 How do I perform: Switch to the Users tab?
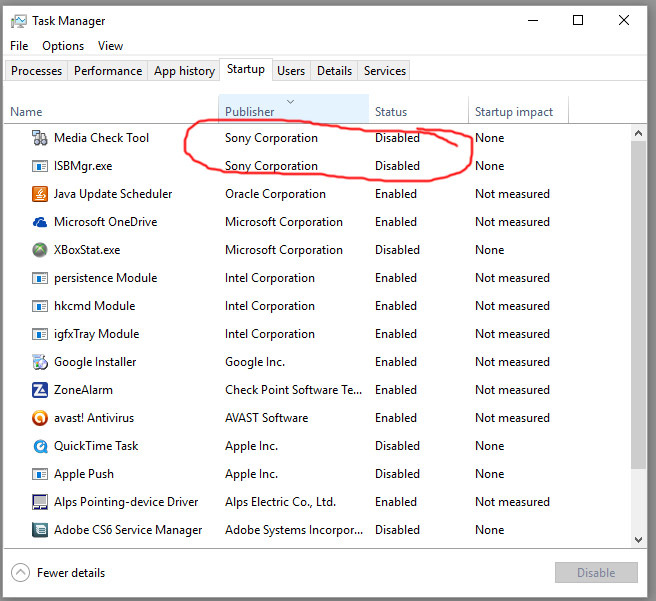pos(291,71)
